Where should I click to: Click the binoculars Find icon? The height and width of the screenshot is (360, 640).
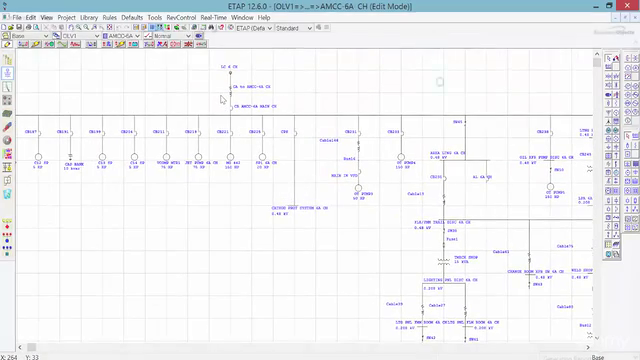211,27
